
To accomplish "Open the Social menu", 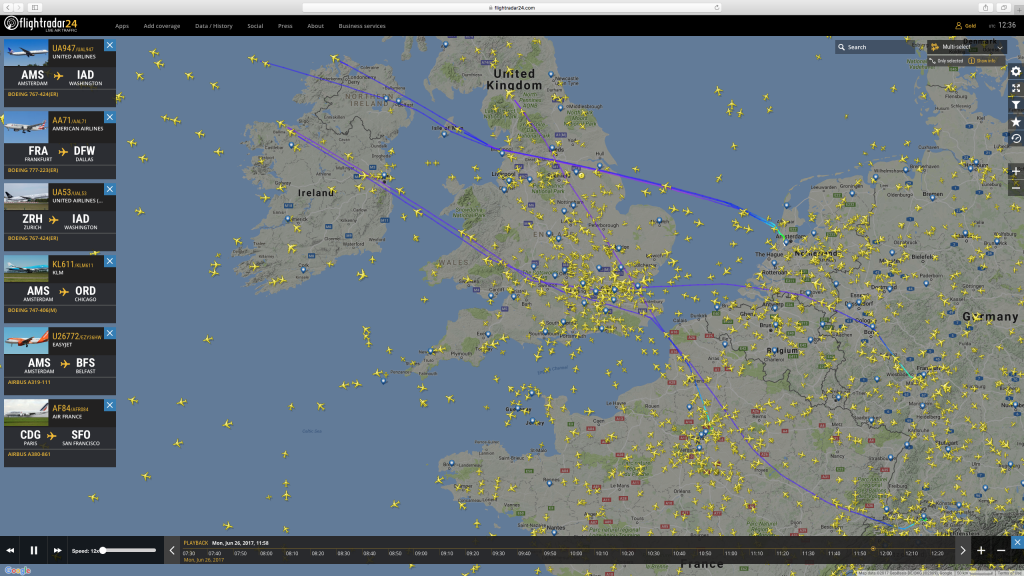I will point(255,26).
